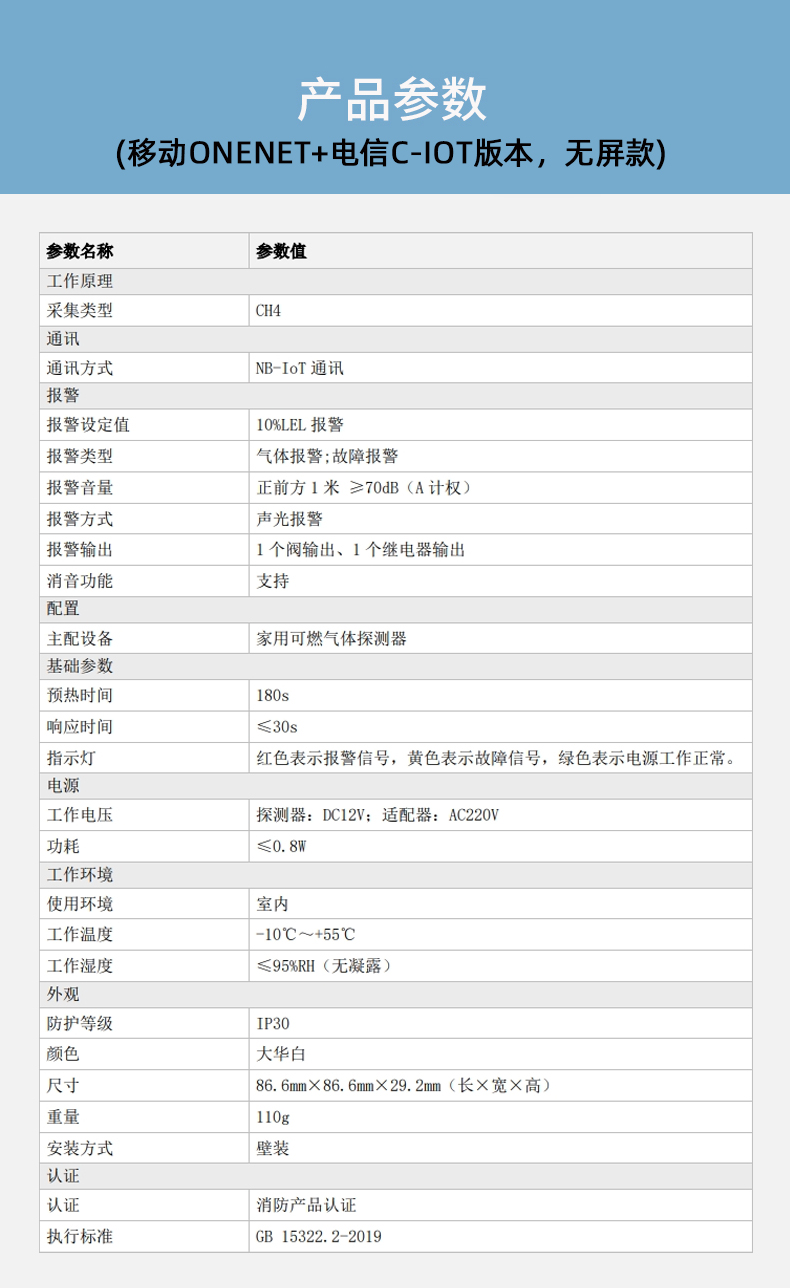The image size is (790, 1288).
Task: Click the 预热时间 label
Action: (x=80, y=695)
